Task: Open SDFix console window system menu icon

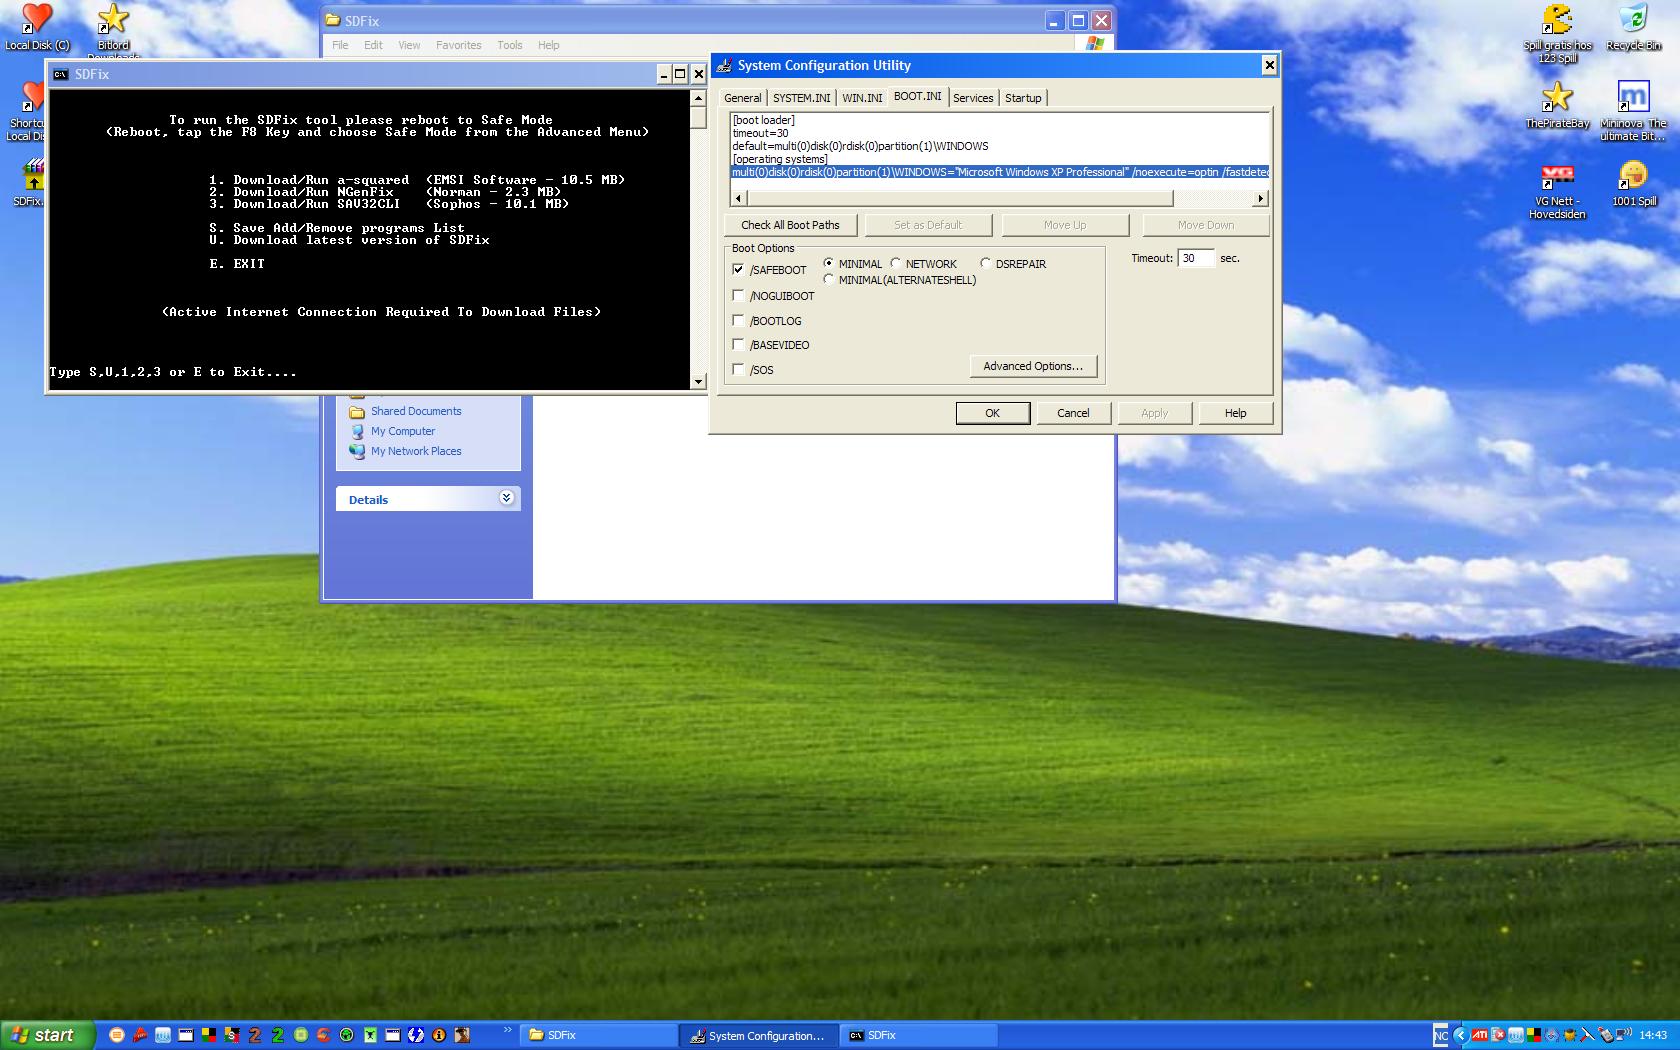Action: point(61,74)
